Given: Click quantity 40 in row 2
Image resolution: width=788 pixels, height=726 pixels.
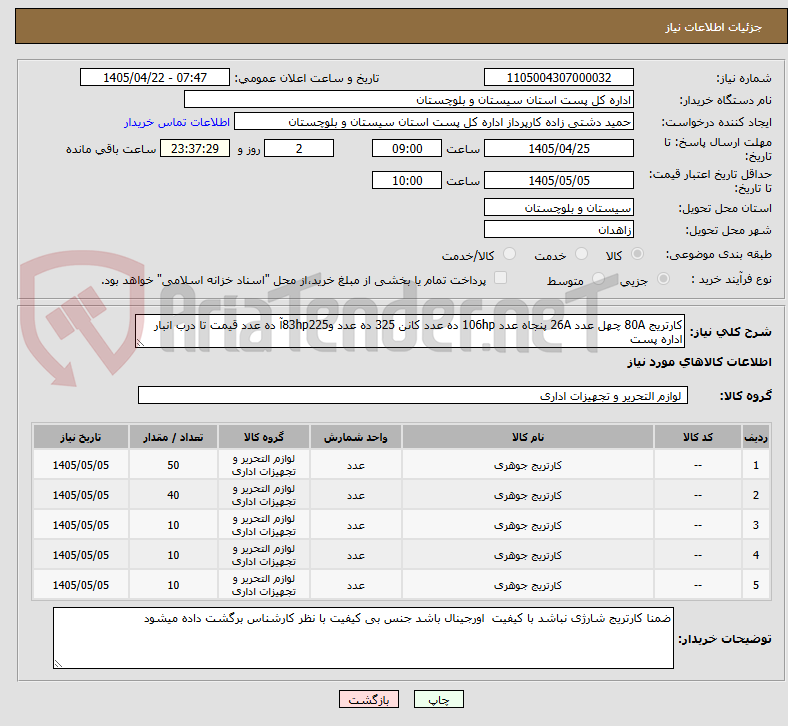Looking at the screenshot, I should coord(173,495).
